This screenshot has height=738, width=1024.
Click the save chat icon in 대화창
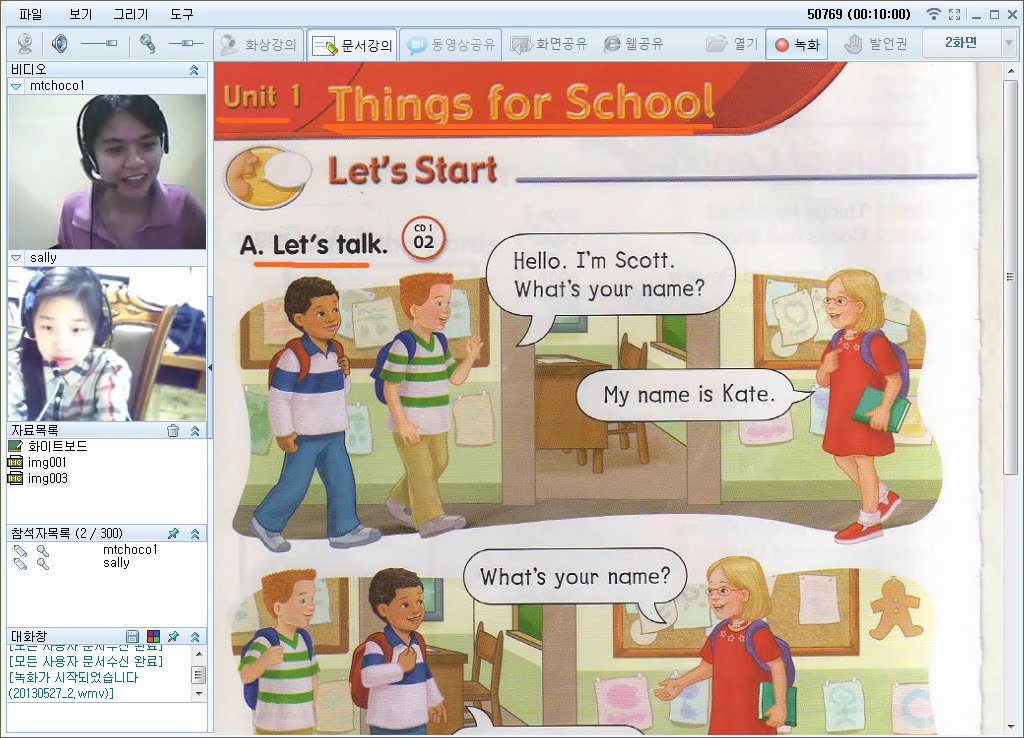[132, 636]
